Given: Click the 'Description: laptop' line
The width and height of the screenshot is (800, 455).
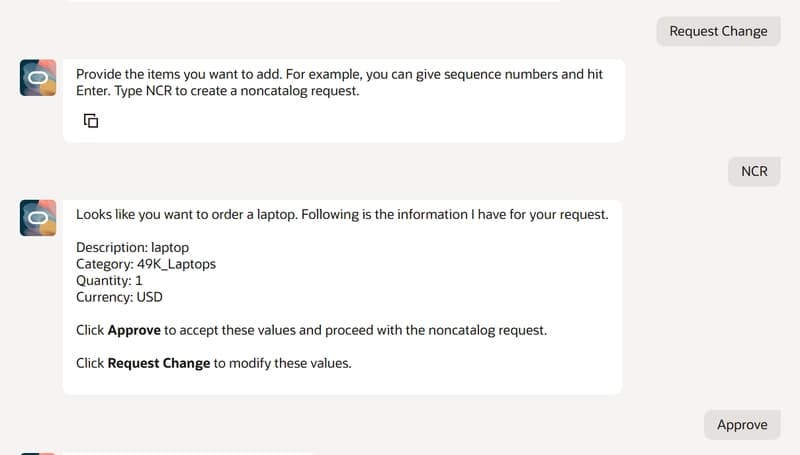Looking at the screenshot, I should (x=133, y=247).
